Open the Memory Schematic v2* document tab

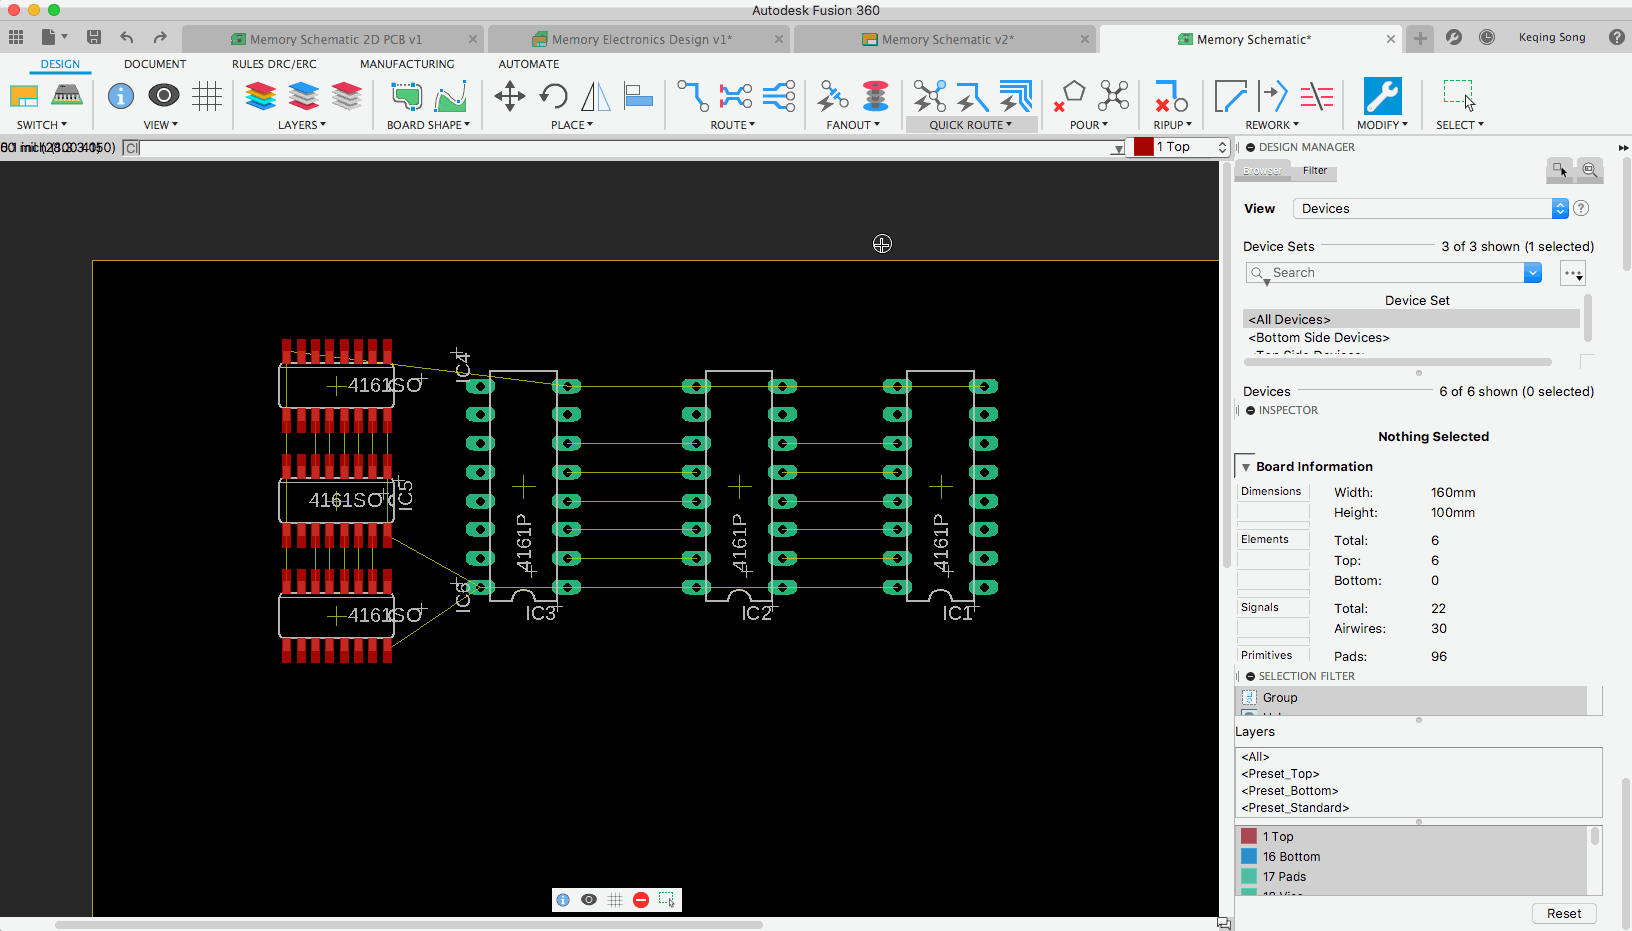pos(946,39)
